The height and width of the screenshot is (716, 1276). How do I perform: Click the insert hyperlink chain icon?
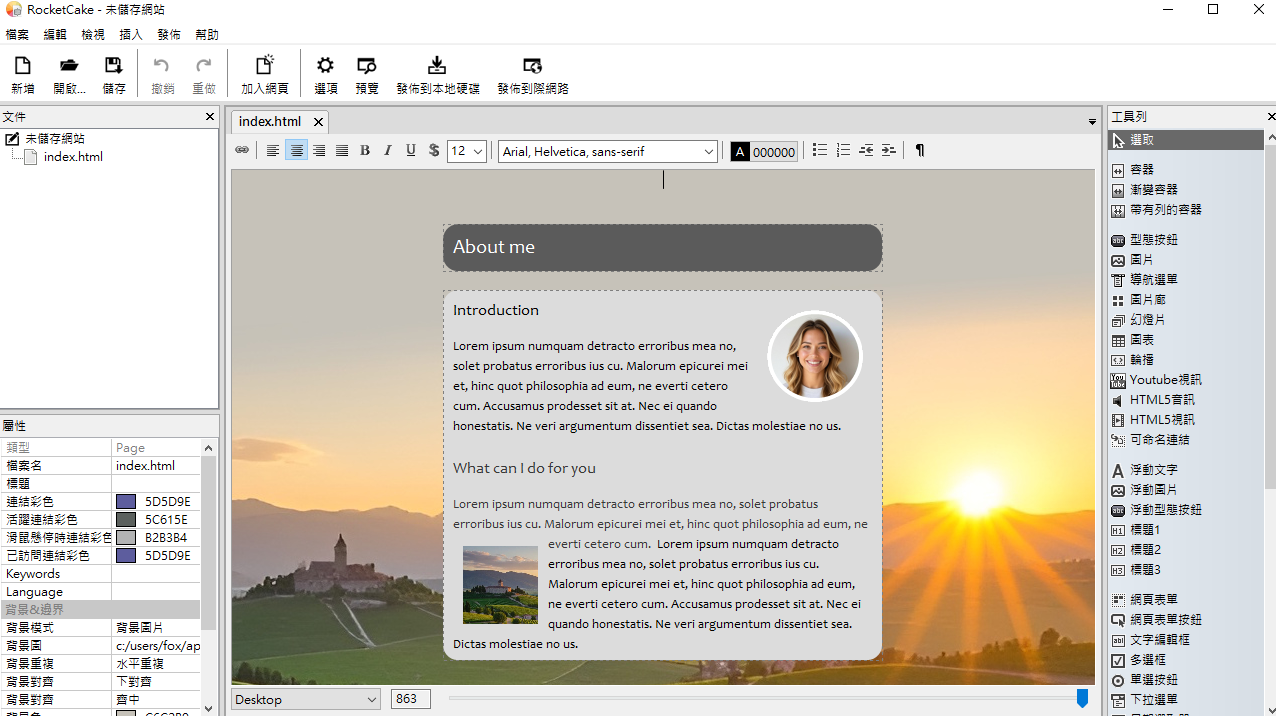[242, 151]
